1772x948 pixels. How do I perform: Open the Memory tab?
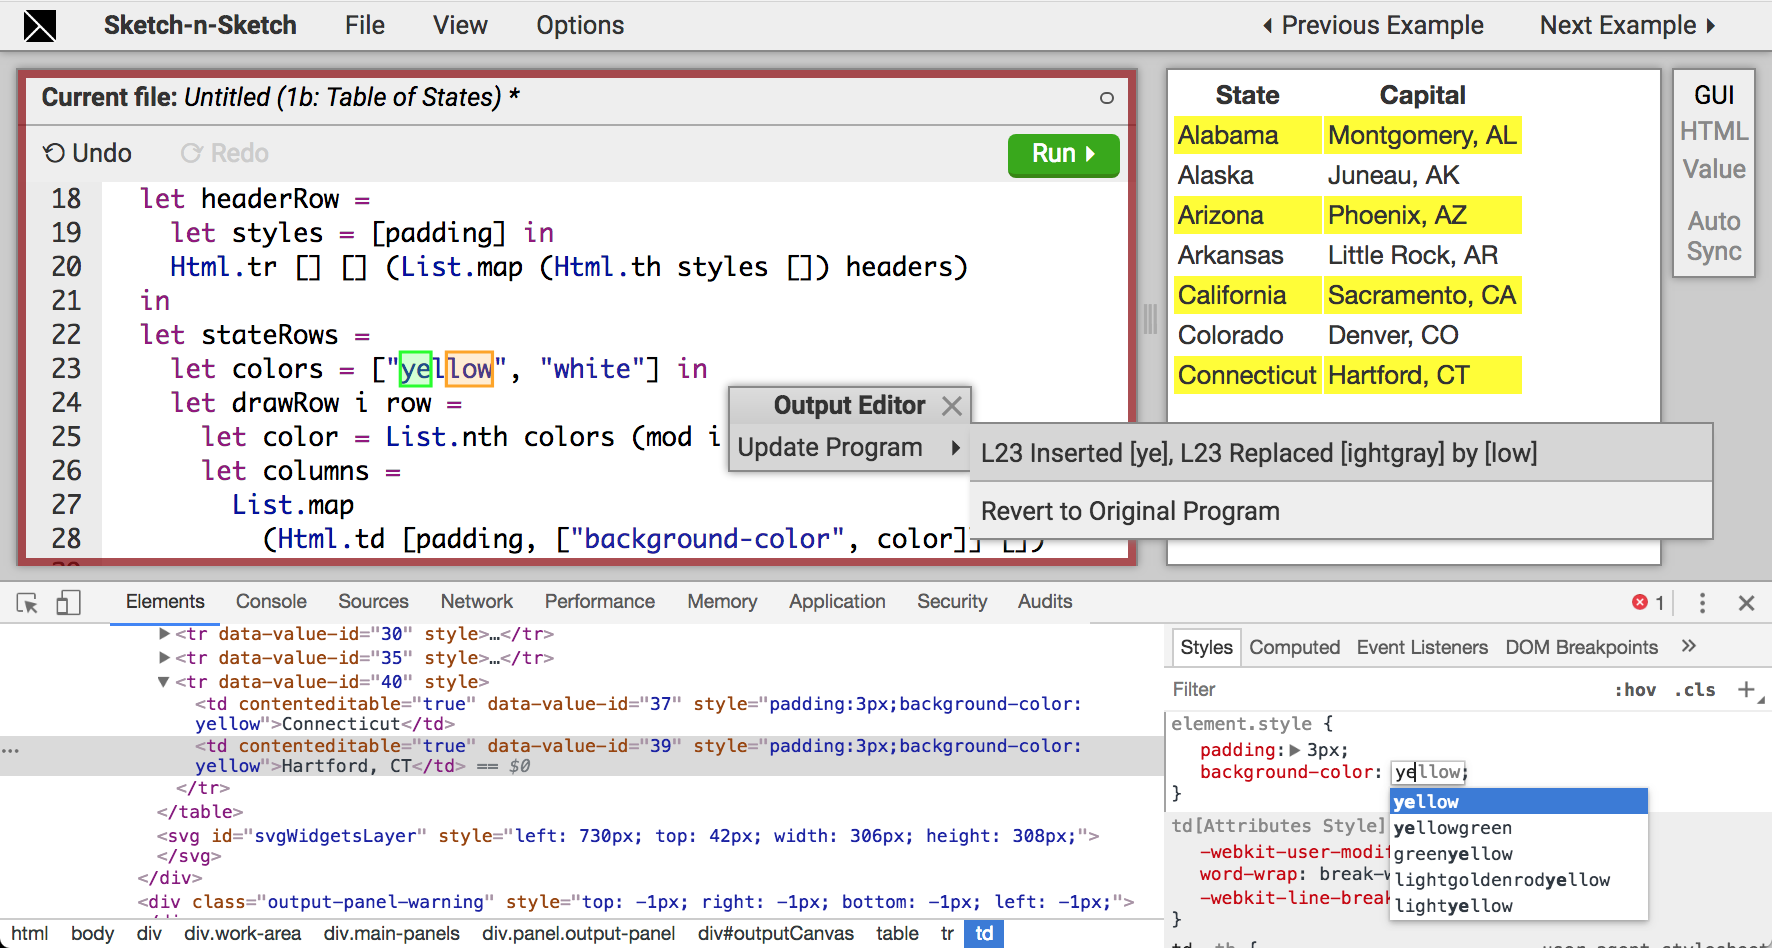[722, 601]
